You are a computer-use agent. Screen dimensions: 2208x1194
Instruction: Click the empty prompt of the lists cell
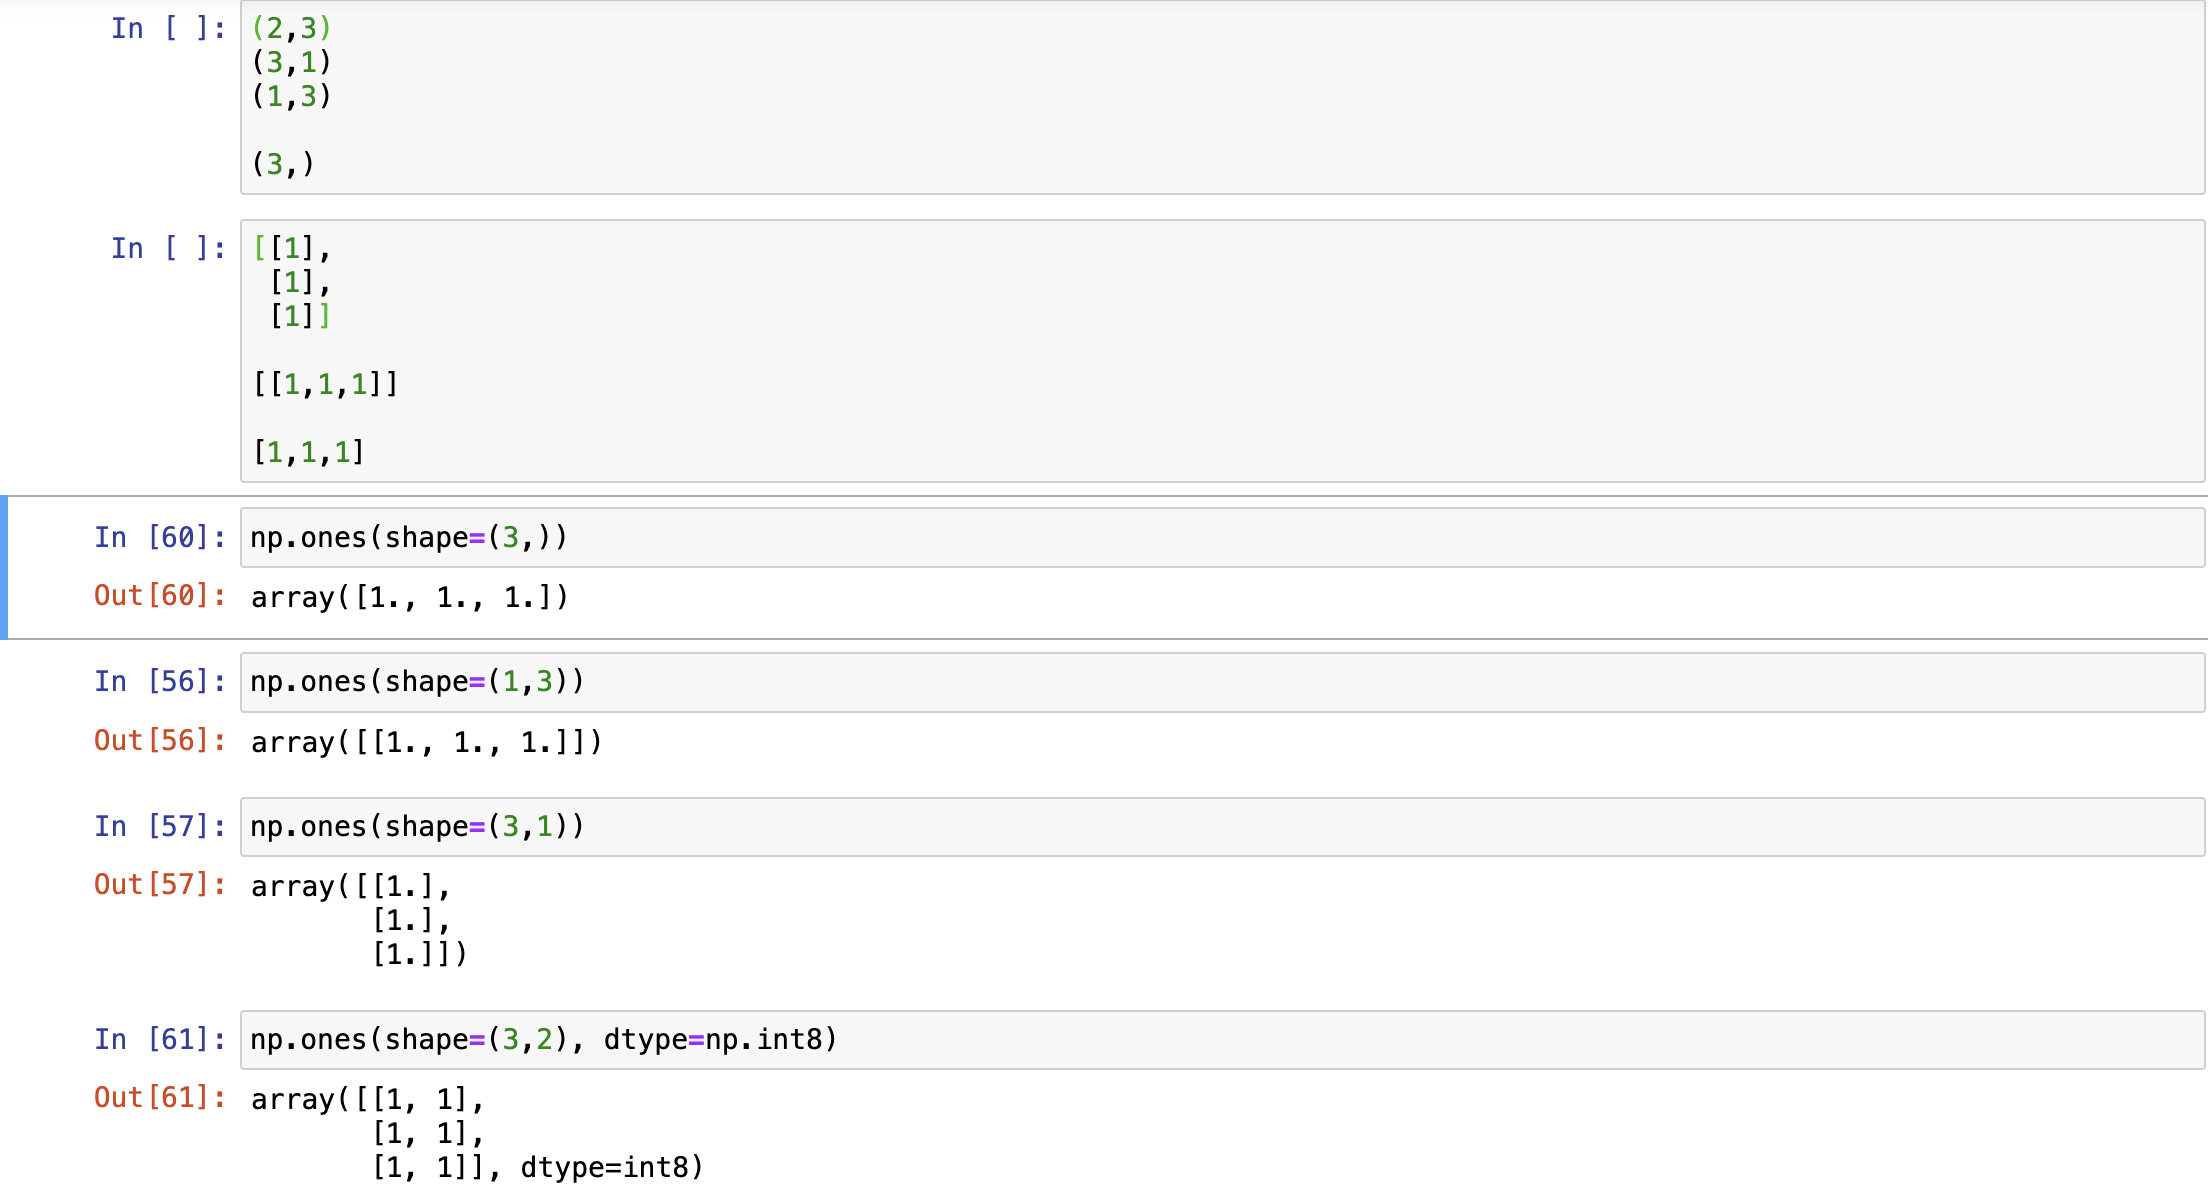click(168, 249)
